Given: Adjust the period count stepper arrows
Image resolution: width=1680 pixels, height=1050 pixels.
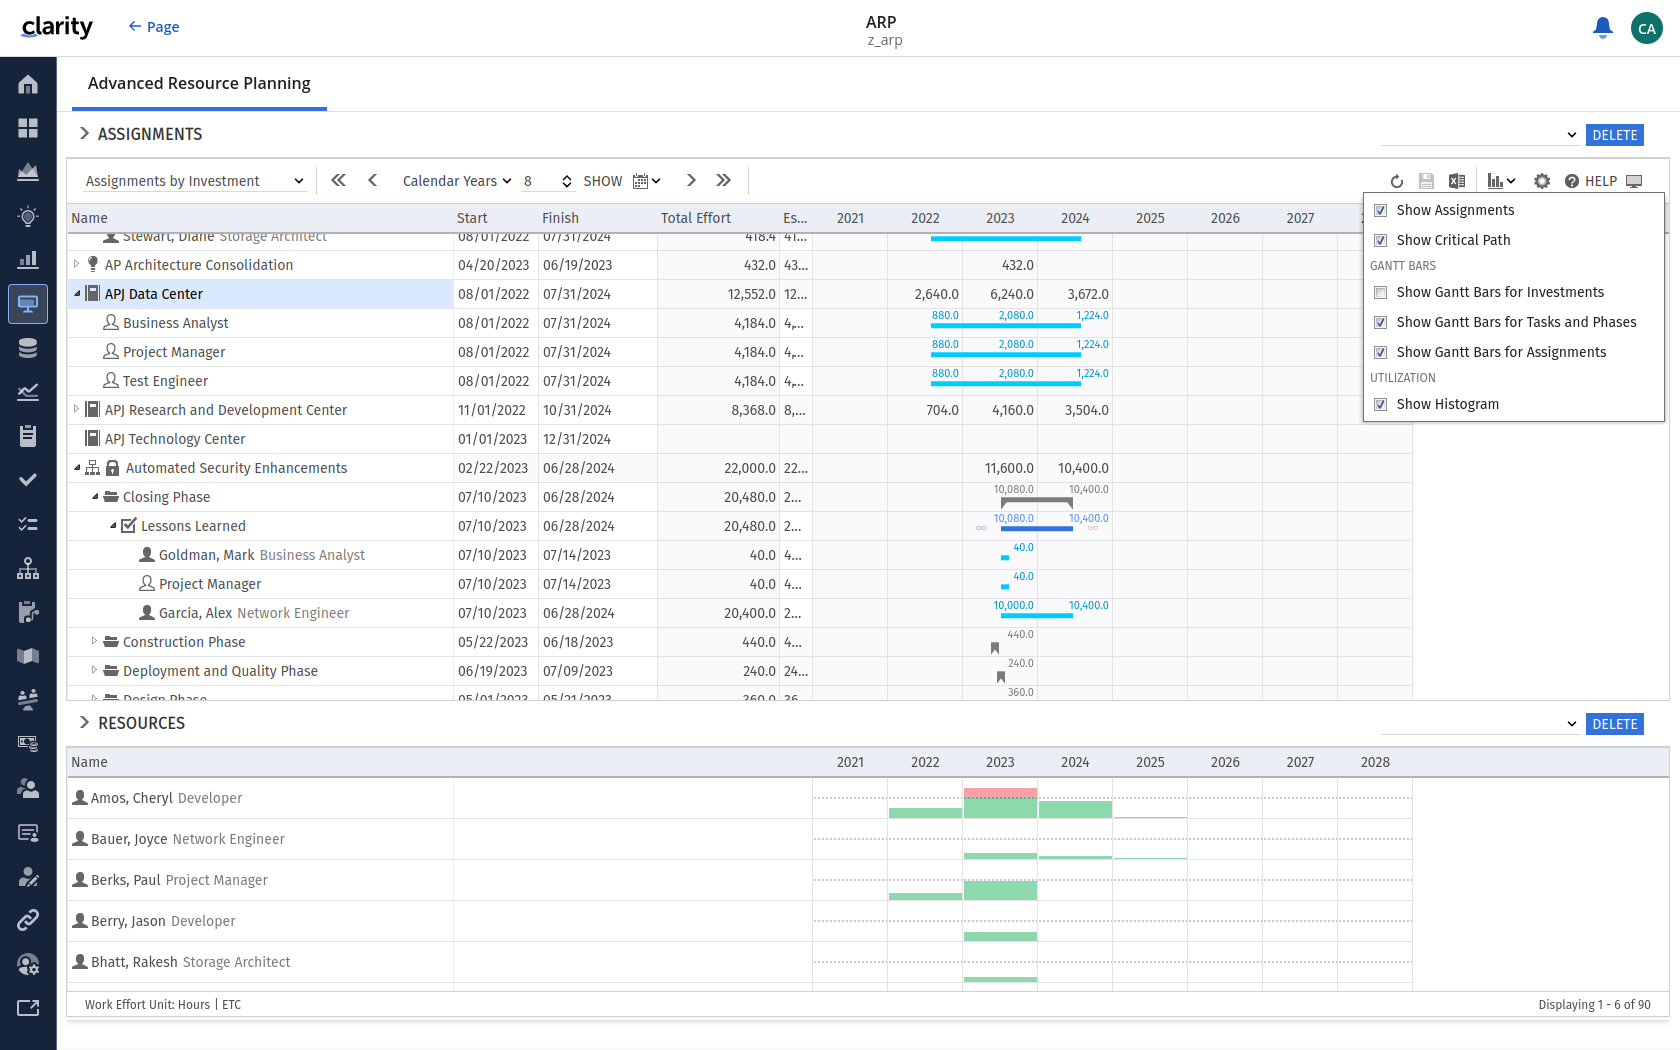Looking at the screenshot, I should 567,181.
